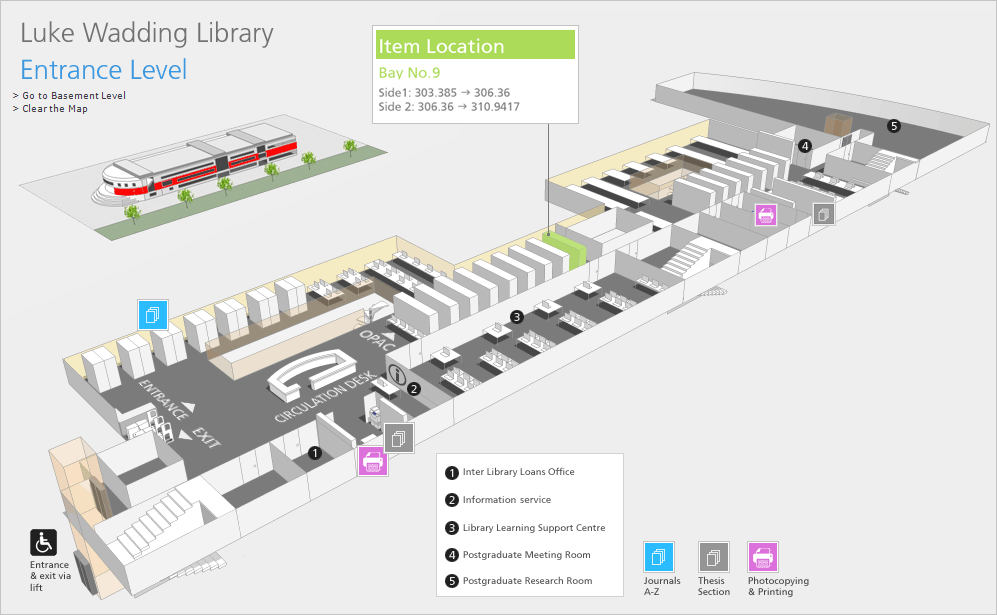Screen dimensions: 997x615
Task: Click the Thesis Section icon on the upper floor
Action: pos(822,213)
